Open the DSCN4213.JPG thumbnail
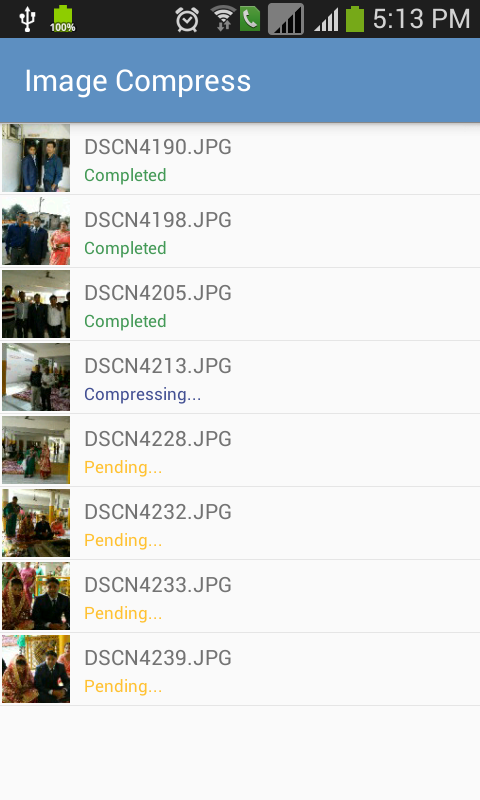The image size is (480, 800). click(36, 377)
